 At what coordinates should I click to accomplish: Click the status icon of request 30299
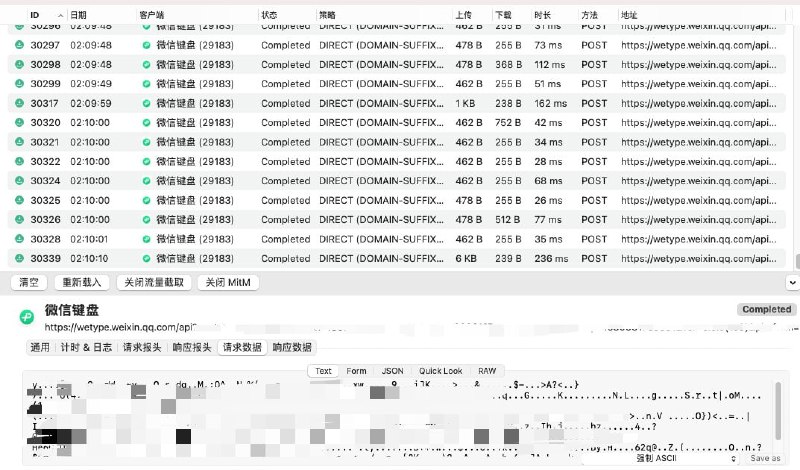19,84
